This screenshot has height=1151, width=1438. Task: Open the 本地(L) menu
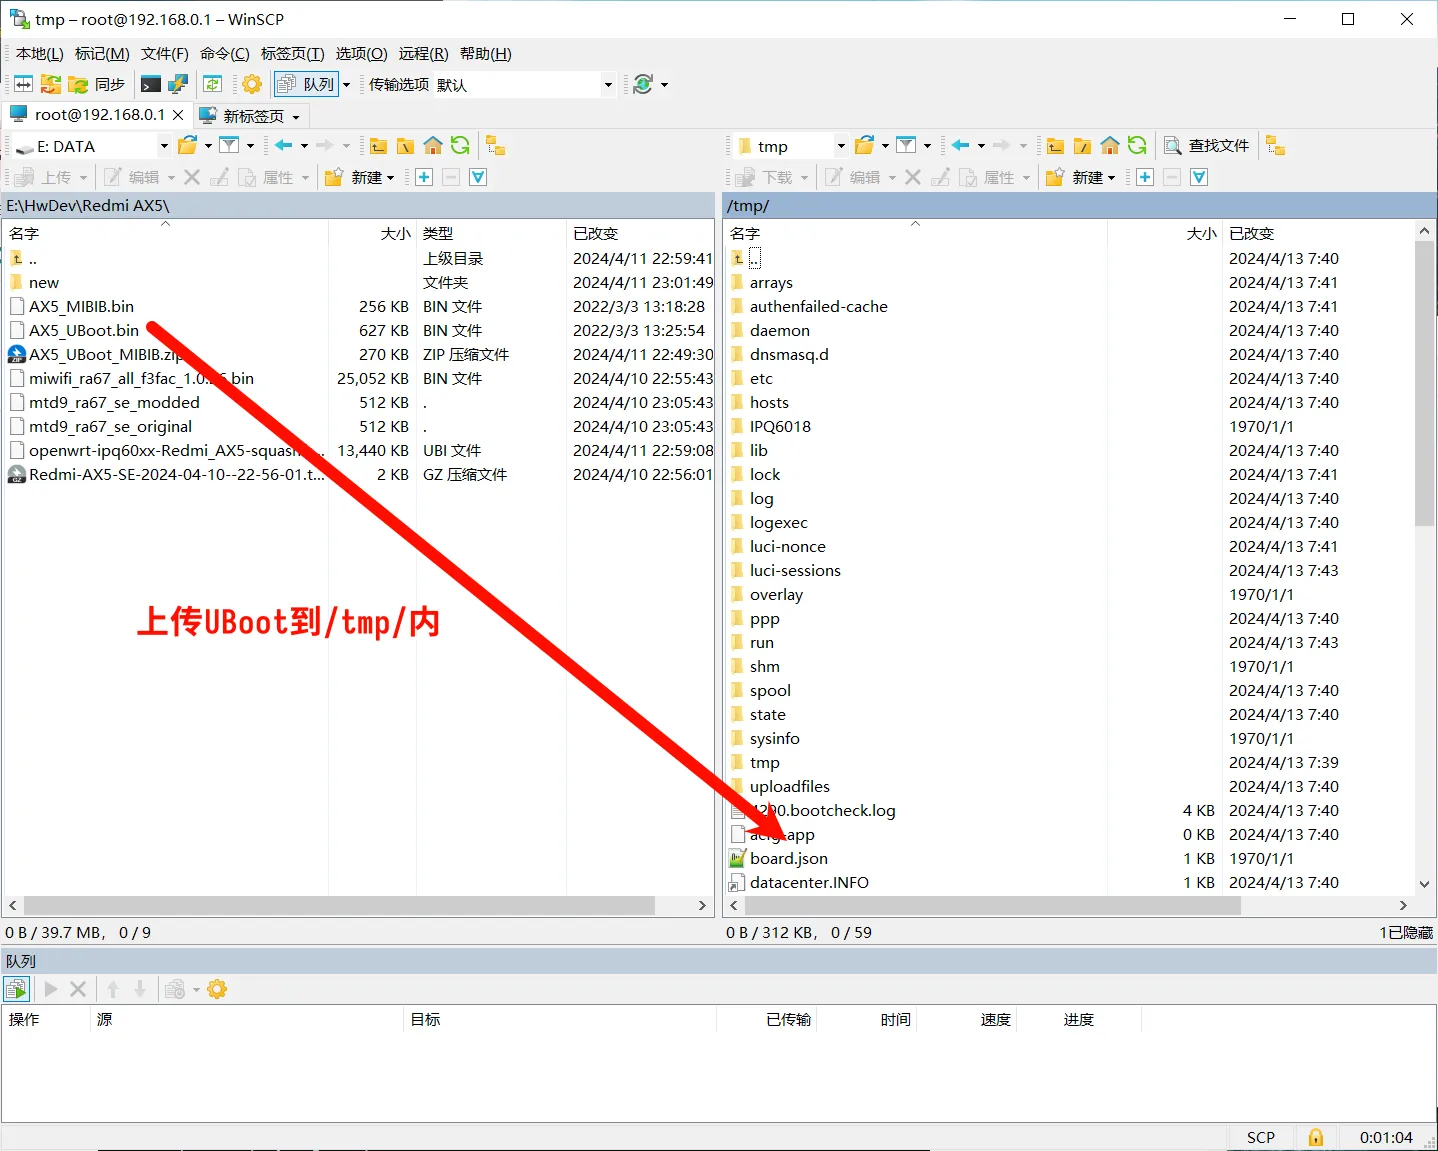[39, 54]
